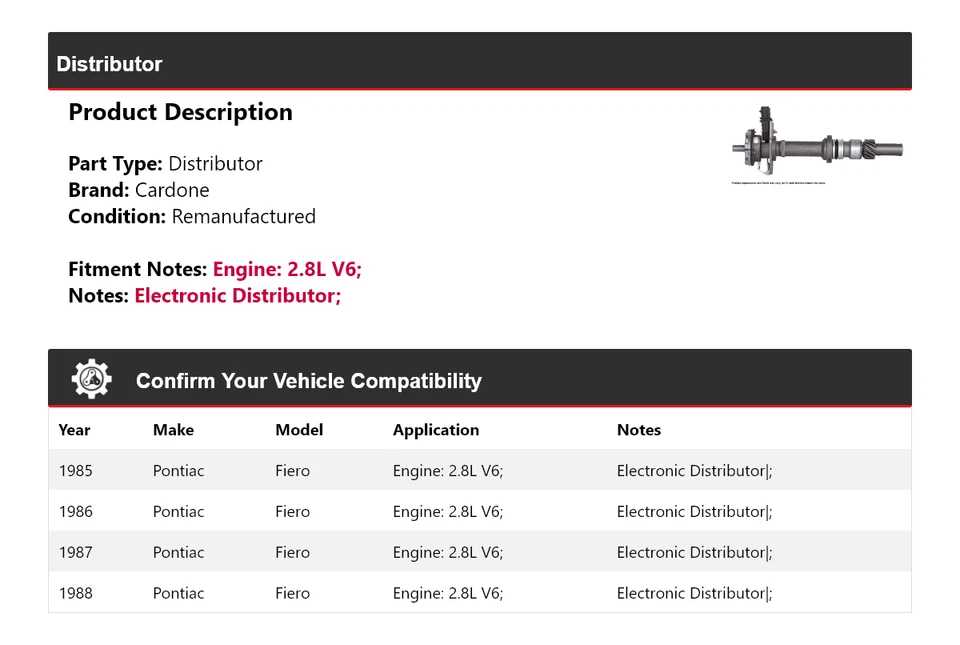Click Fiero in the 1988 row
Viewport: 960px width, 645px height.
coord(292,593)
